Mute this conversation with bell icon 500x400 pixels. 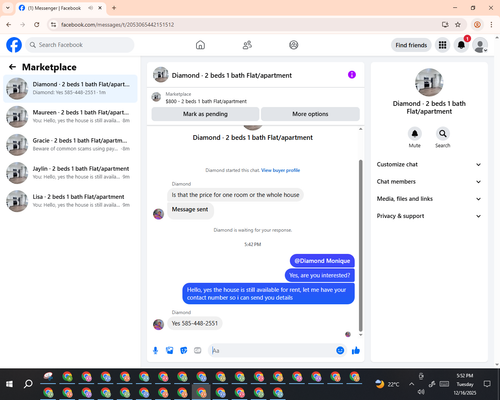(x=414, y=134)
